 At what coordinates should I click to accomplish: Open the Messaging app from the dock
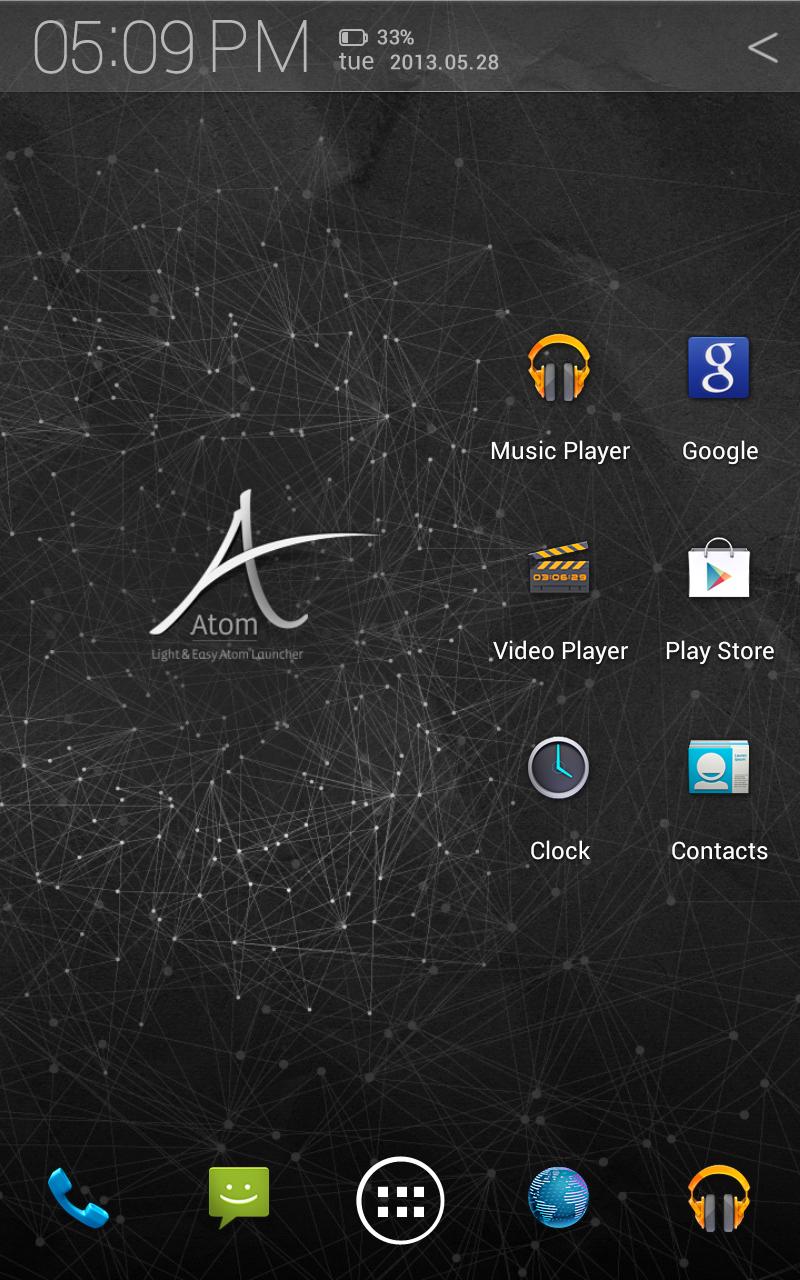tap(240, 1198)
